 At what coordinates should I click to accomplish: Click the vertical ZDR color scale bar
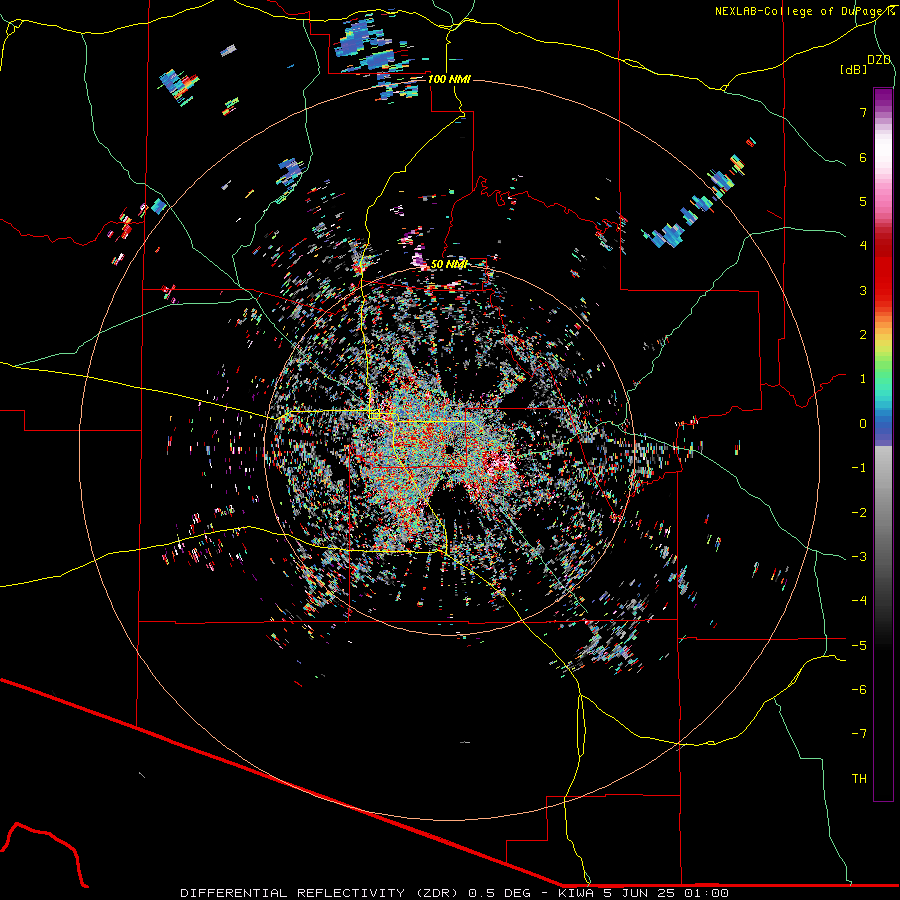tap(883, 444)
